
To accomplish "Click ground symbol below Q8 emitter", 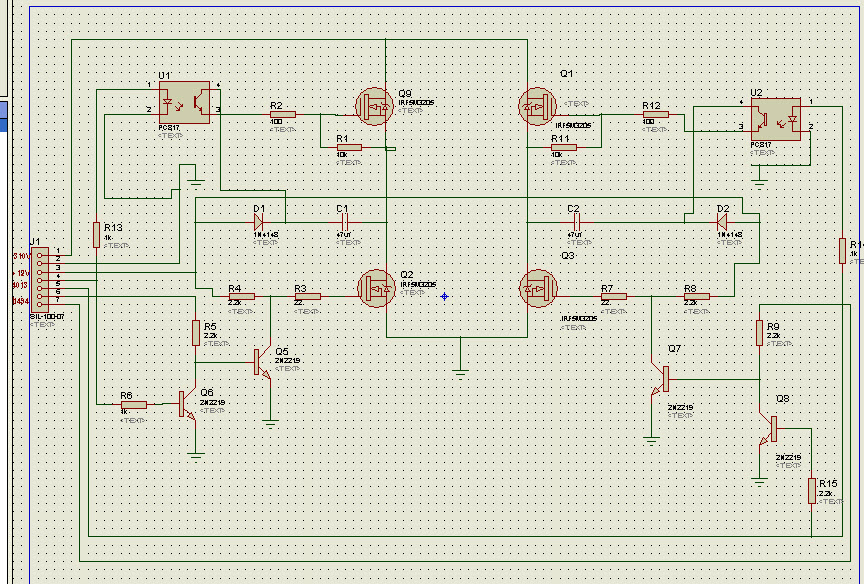I will pyautogui.click(x=759, y=482).
